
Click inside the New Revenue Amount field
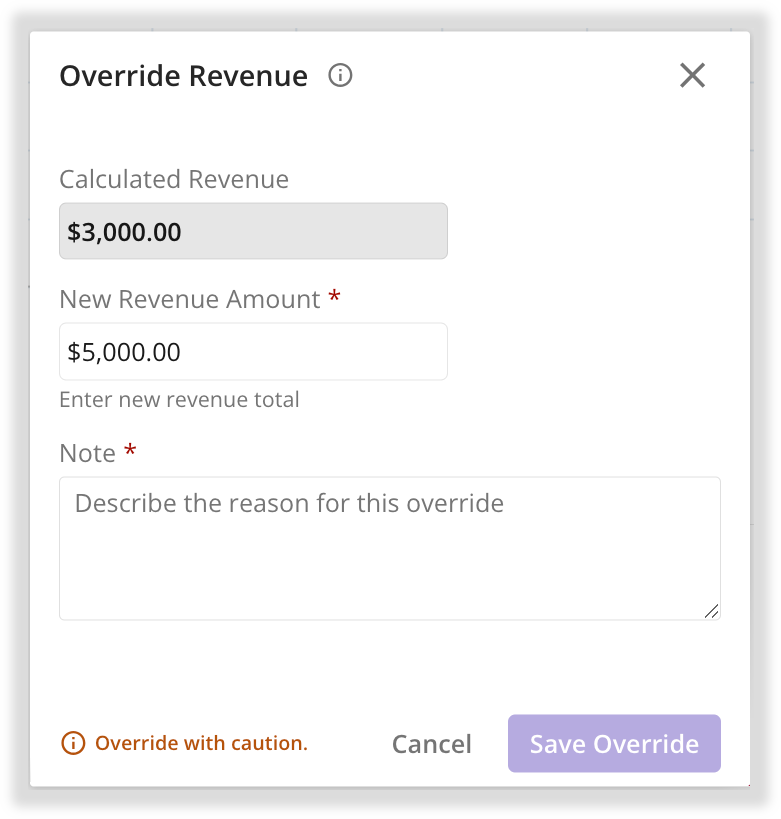coord(253,351)
